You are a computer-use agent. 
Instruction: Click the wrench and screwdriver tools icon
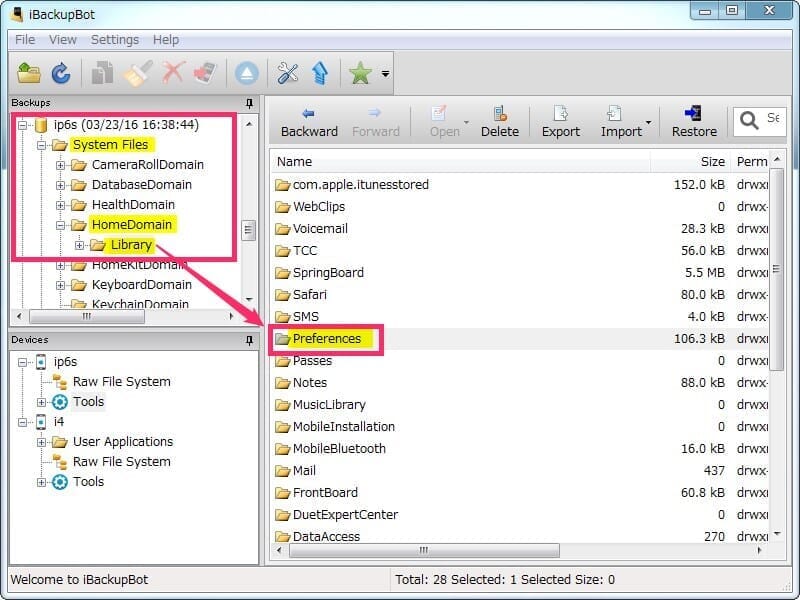click(288, 73)
